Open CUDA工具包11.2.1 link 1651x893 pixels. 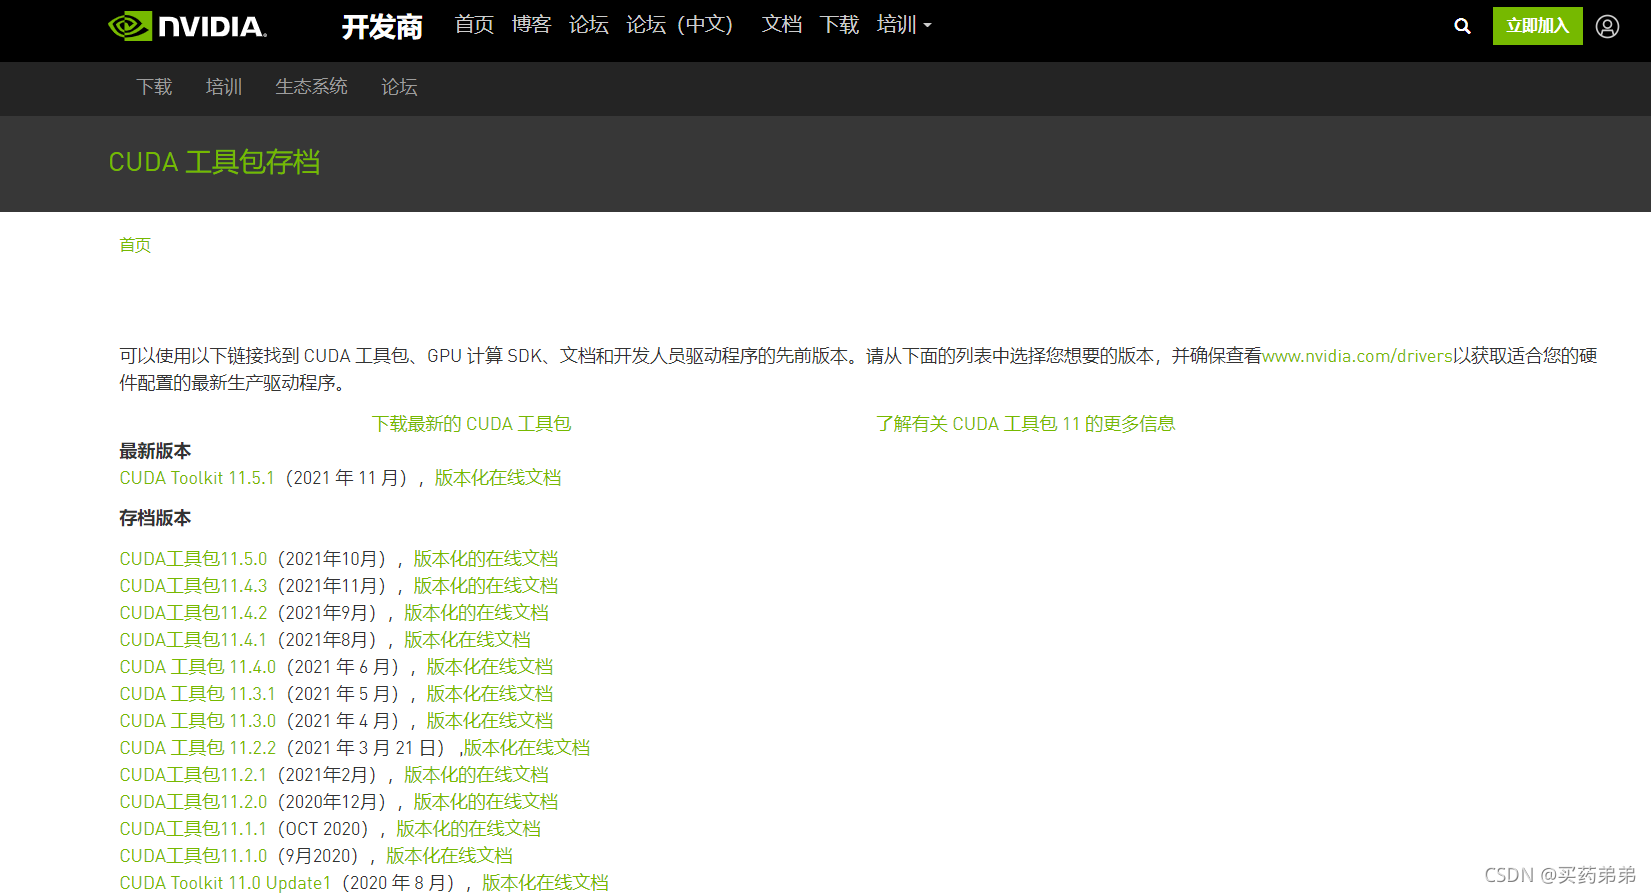(x=193, y=775)
